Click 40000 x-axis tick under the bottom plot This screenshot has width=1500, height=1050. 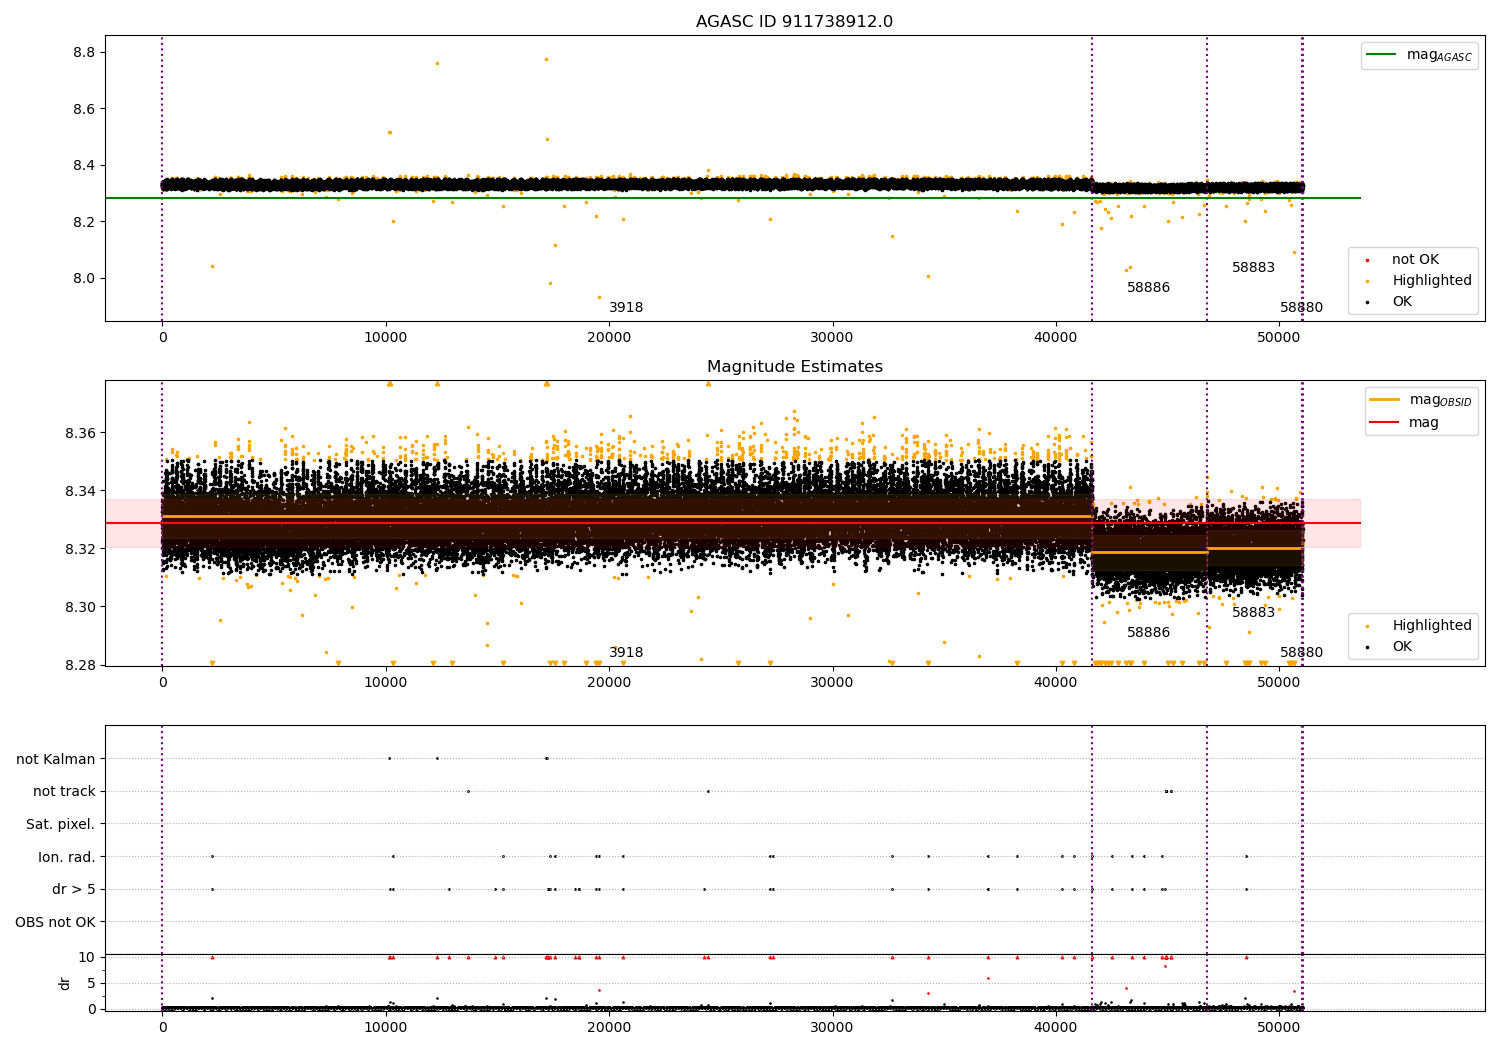(1056, 1027)
